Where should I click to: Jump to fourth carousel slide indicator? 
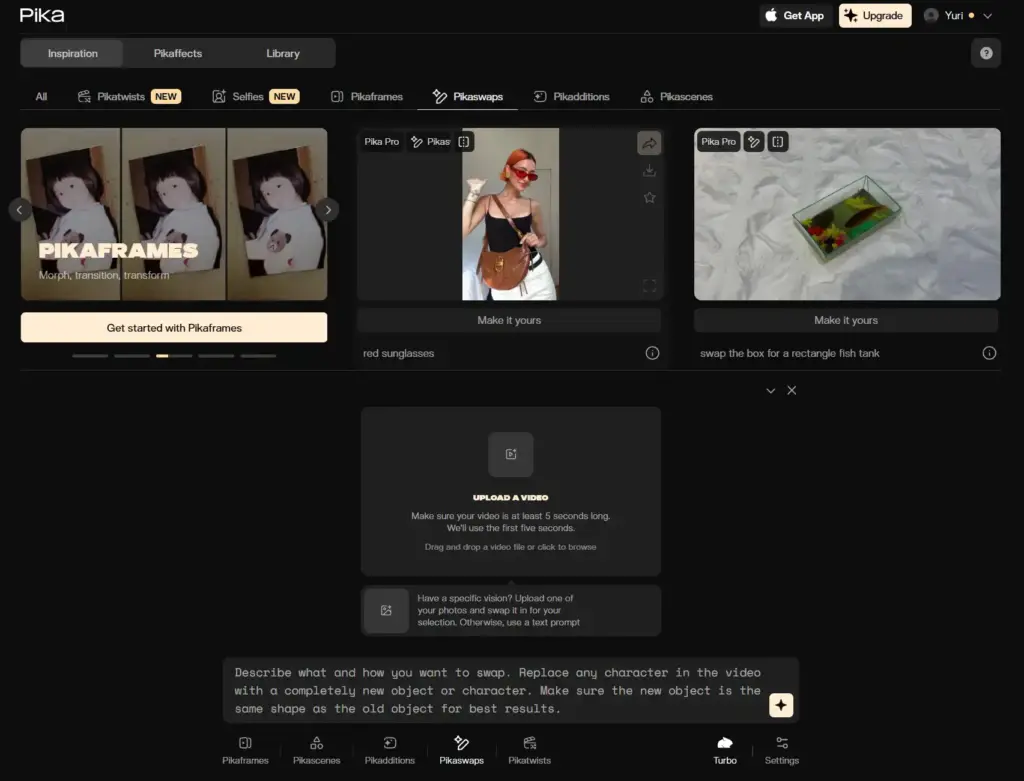(216, 356)
